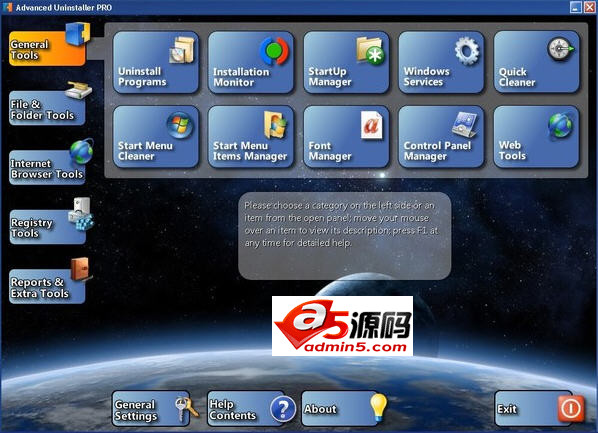Click the Quick Cleaner compass icon
The width and height of the screenshot is (598, 433).
tap(561, 49)
